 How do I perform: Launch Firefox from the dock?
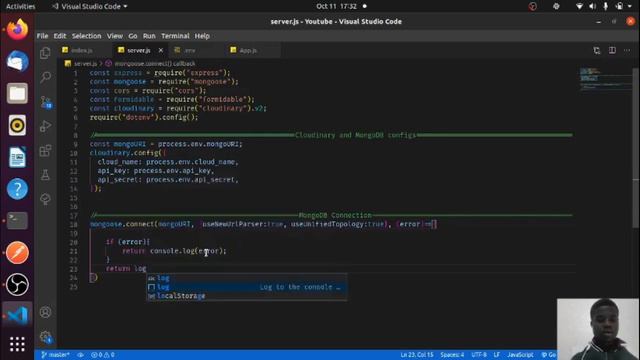(17, 29)
